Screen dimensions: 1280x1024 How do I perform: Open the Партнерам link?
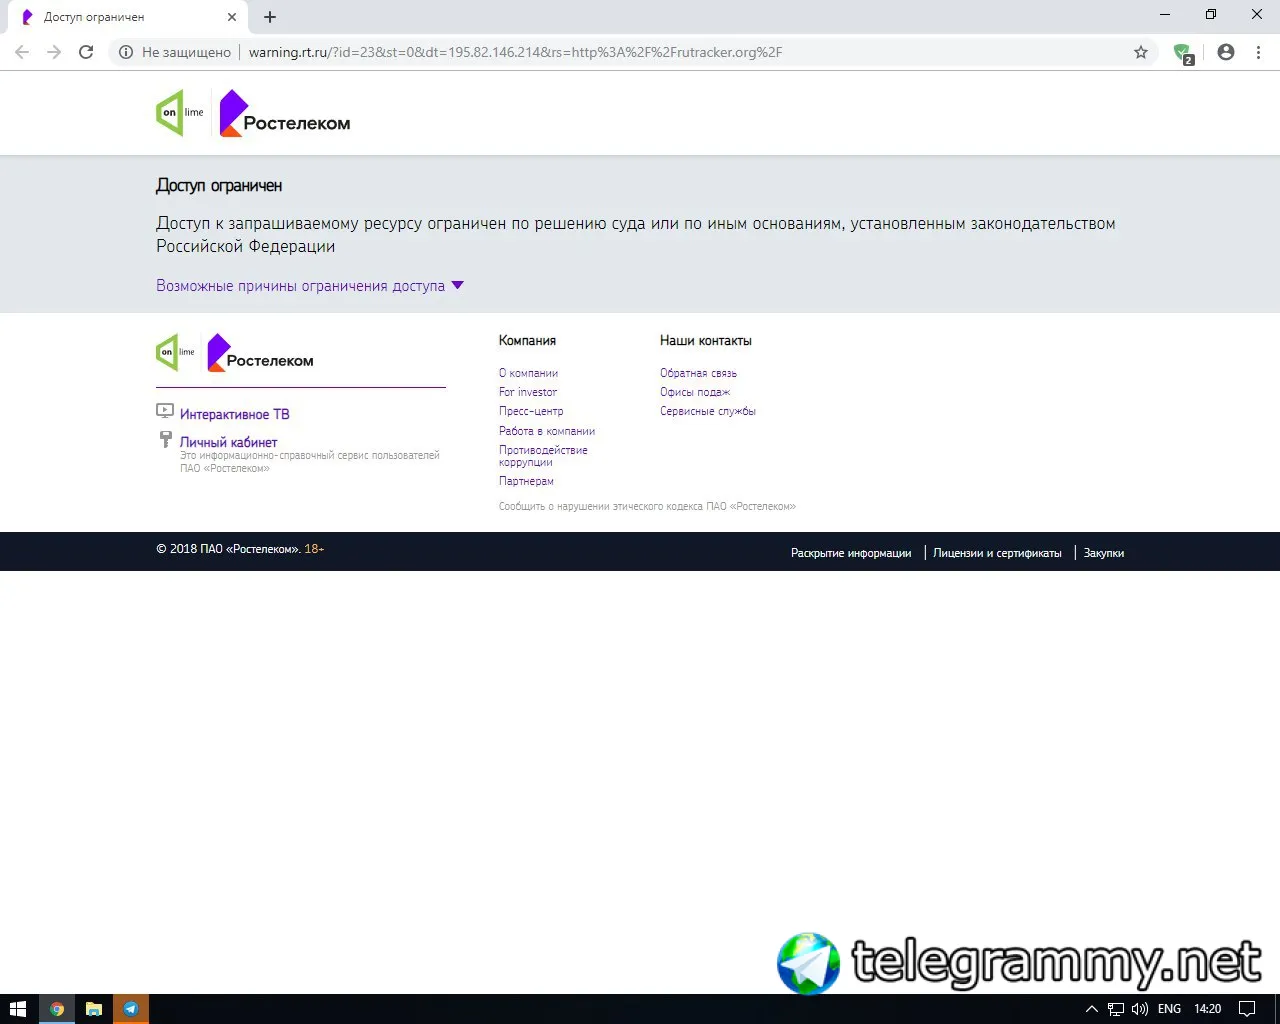tap(526, 481)
